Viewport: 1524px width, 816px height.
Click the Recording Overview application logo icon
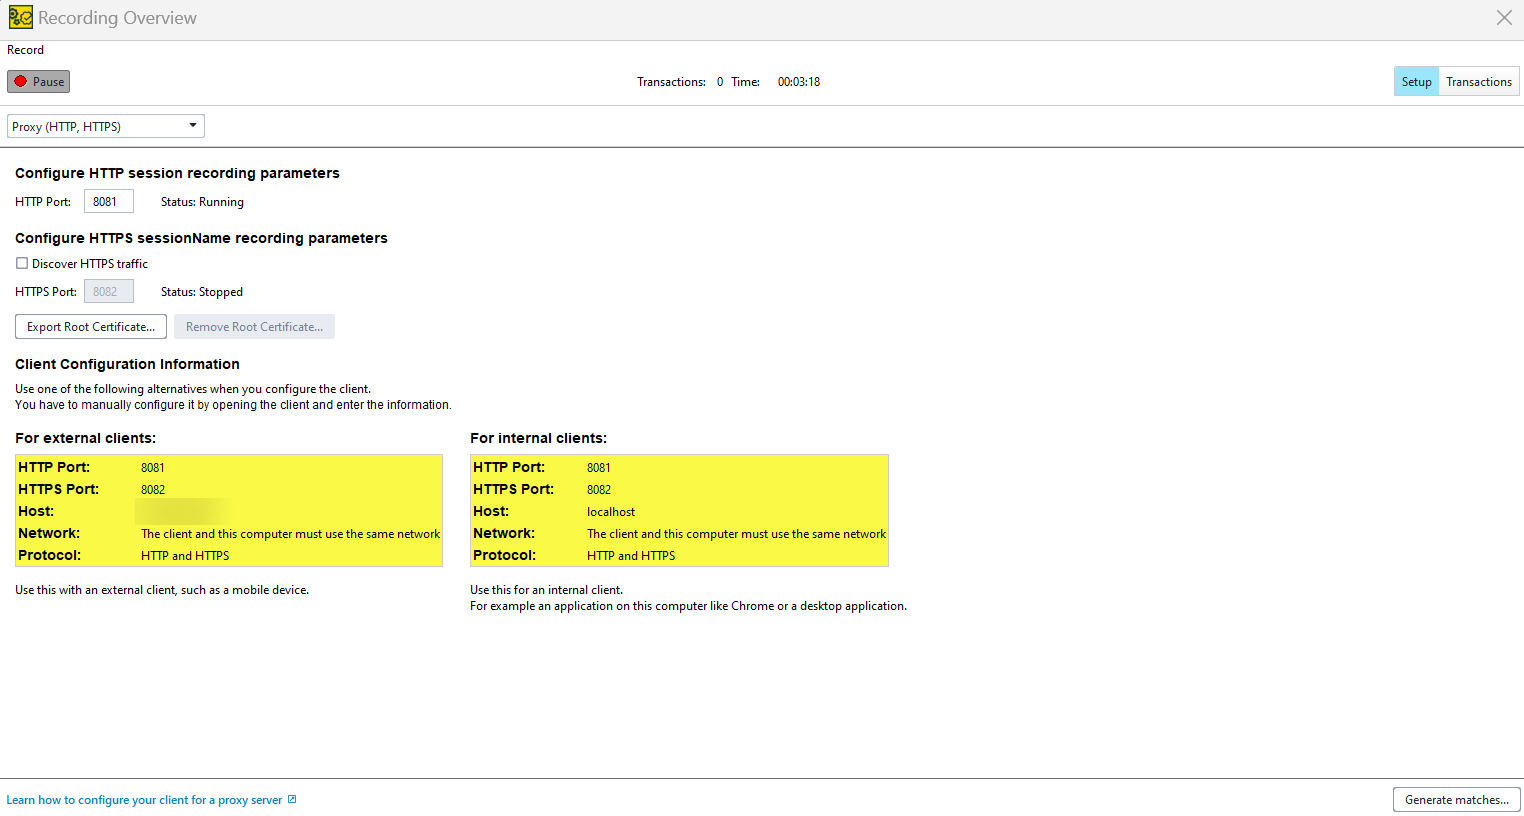coord(20,17)
